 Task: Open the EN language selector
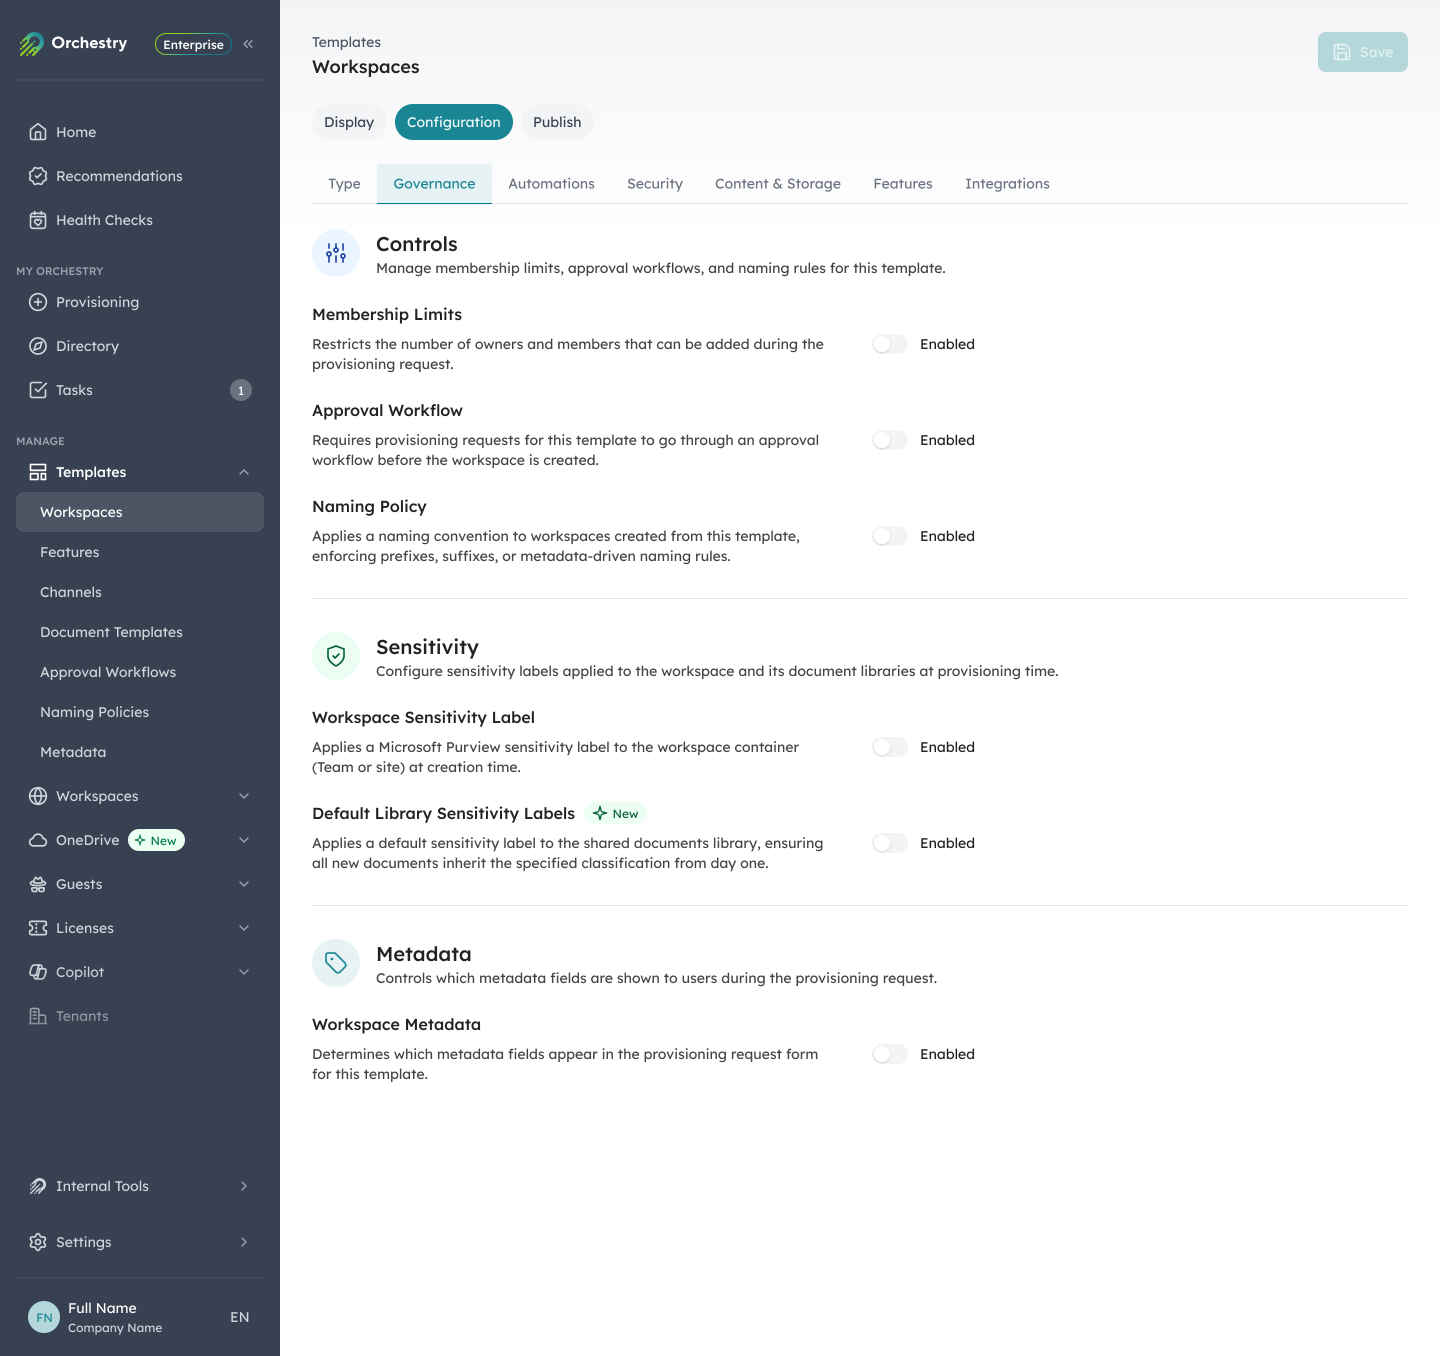point(240,1317)
